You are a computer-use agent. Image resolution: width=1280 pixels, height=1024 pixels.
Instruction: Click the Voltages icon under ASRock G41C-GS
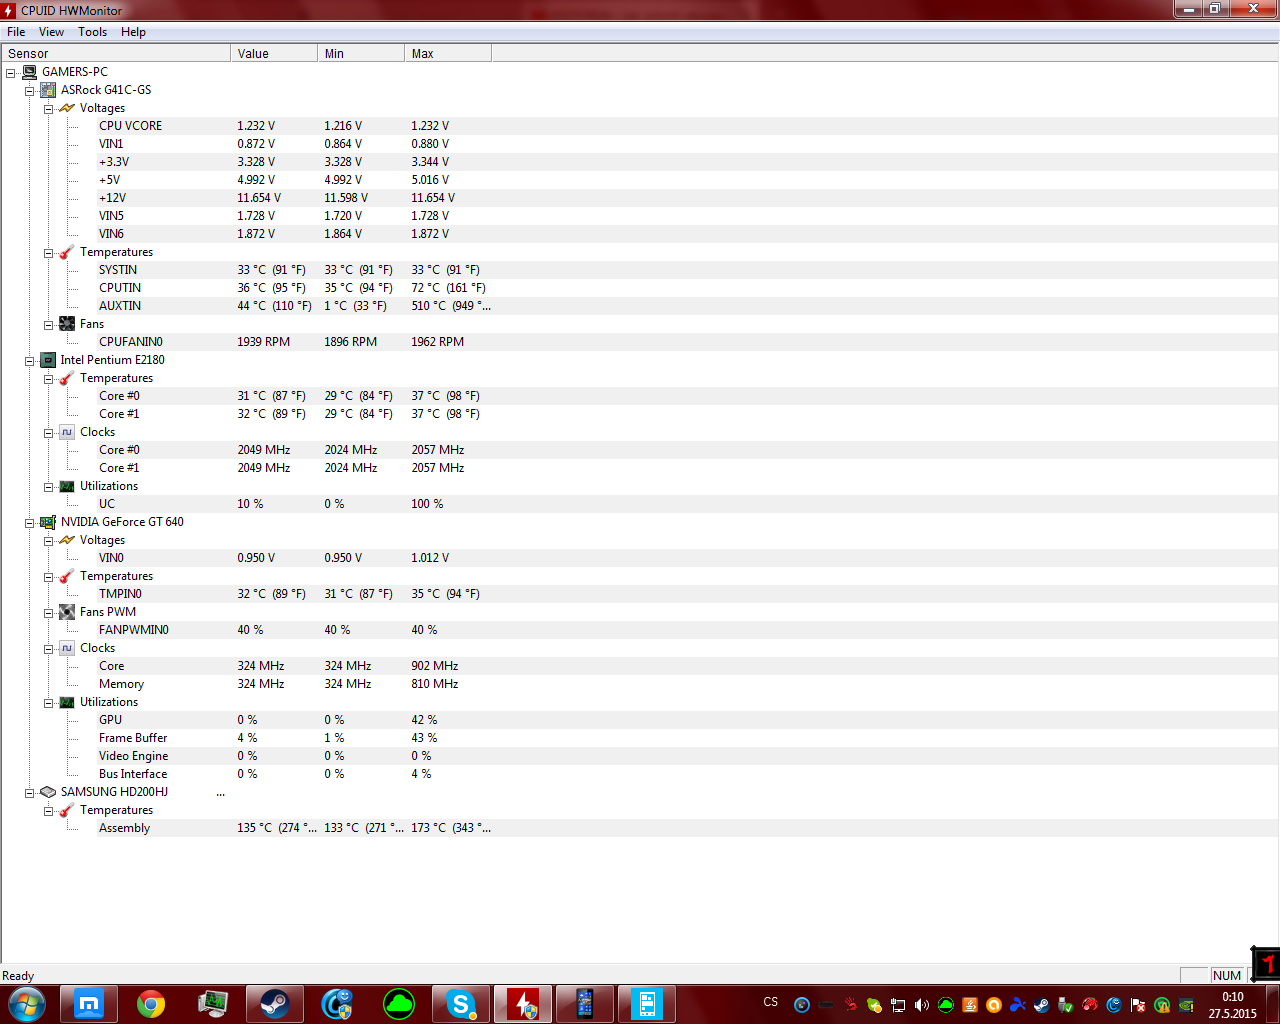(67, 108)
